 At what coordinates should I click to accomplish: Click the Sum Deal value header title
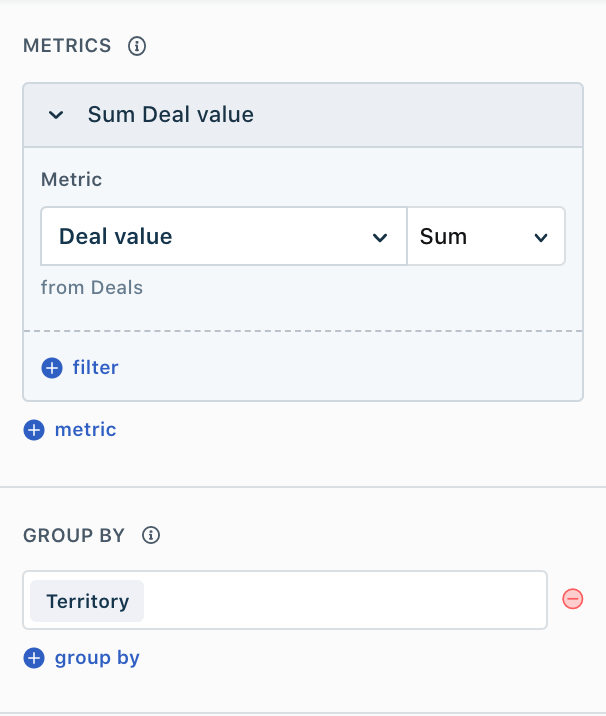coord(171,115)
